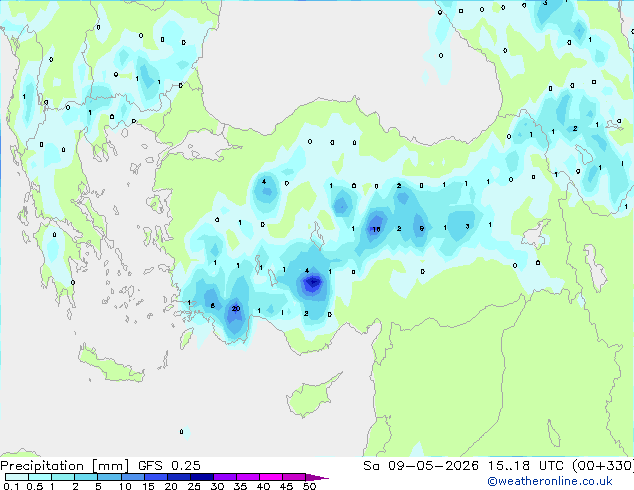This screenshot has height=490, width=634.
Task: Click the 0.1–0.5 mm legend color swatch
Action: pos(17,477)
